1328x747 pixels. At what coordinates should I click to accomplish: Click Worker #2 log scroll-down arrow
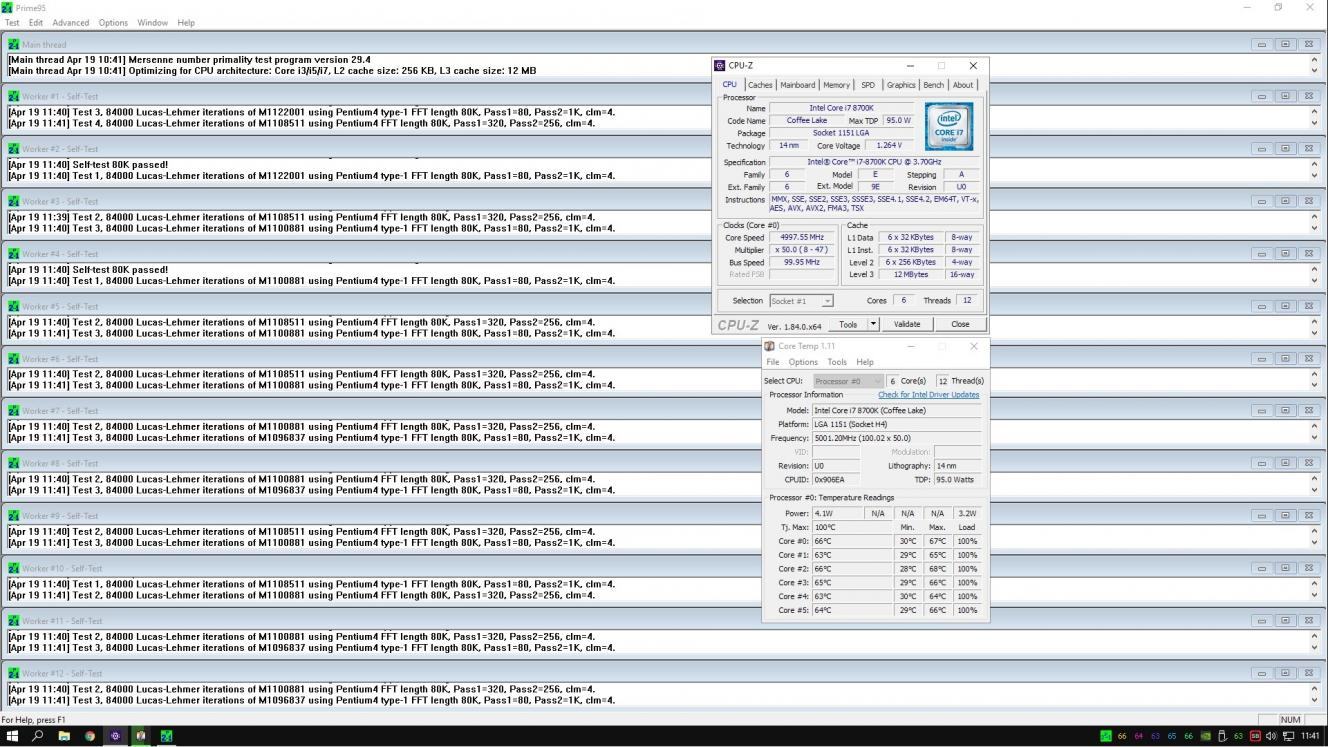point(1314,176)
